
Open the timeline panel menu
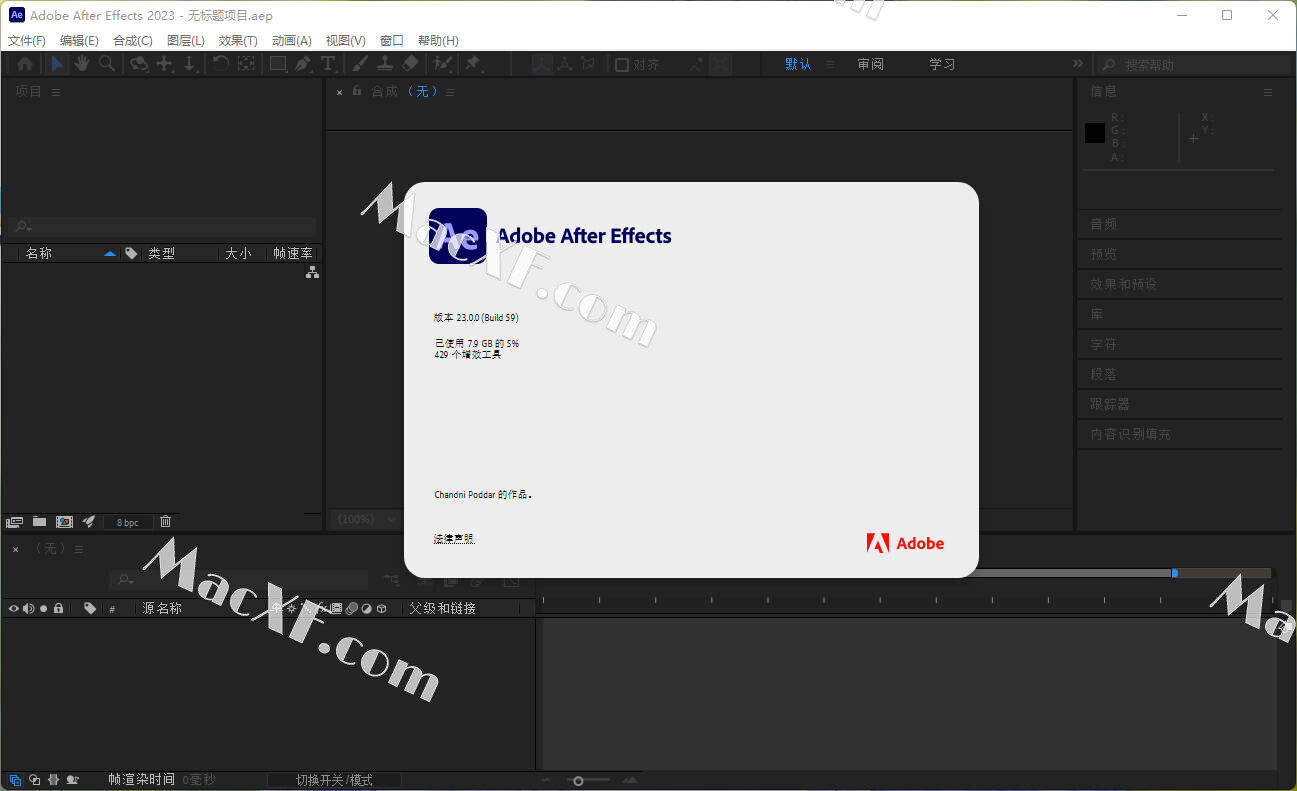point(79,549)
